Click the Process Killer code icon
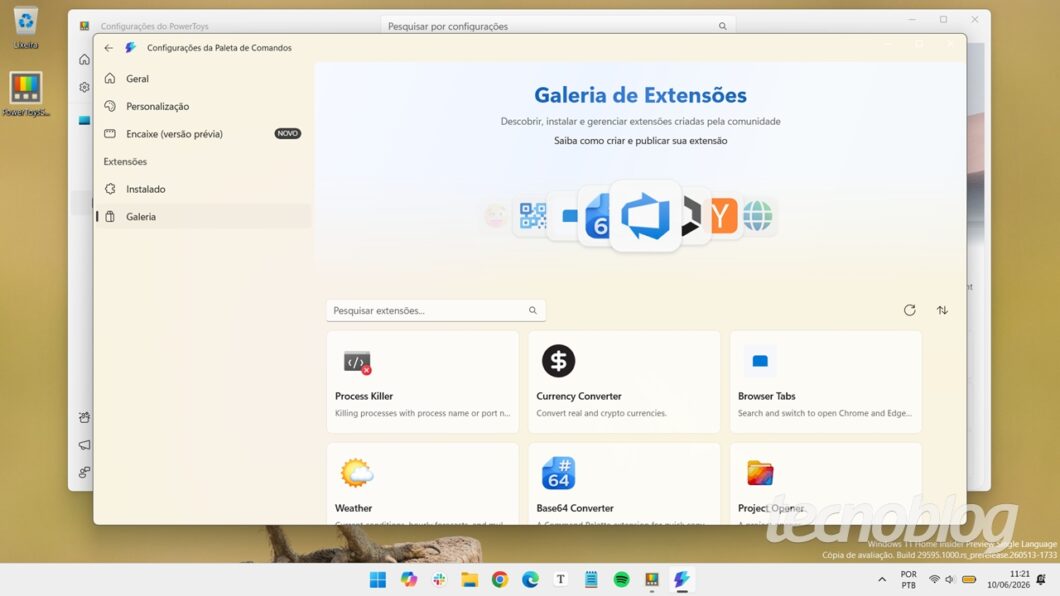The width and height of the screenshot is (1060, 596). pyautogui.click(x=356, y=362)
